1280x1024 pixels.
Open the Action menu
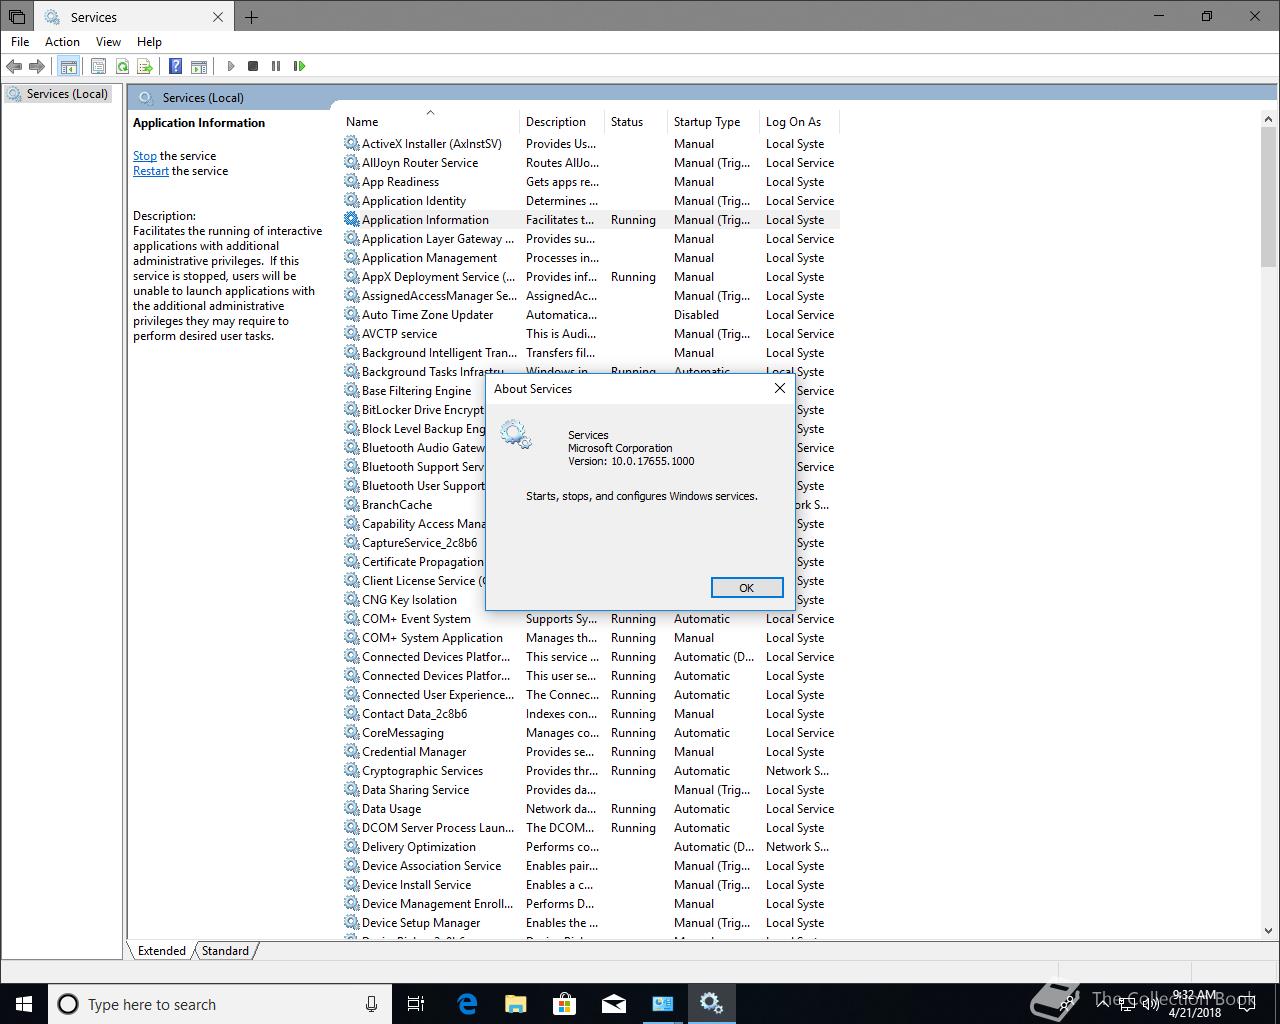pos(62,42)
